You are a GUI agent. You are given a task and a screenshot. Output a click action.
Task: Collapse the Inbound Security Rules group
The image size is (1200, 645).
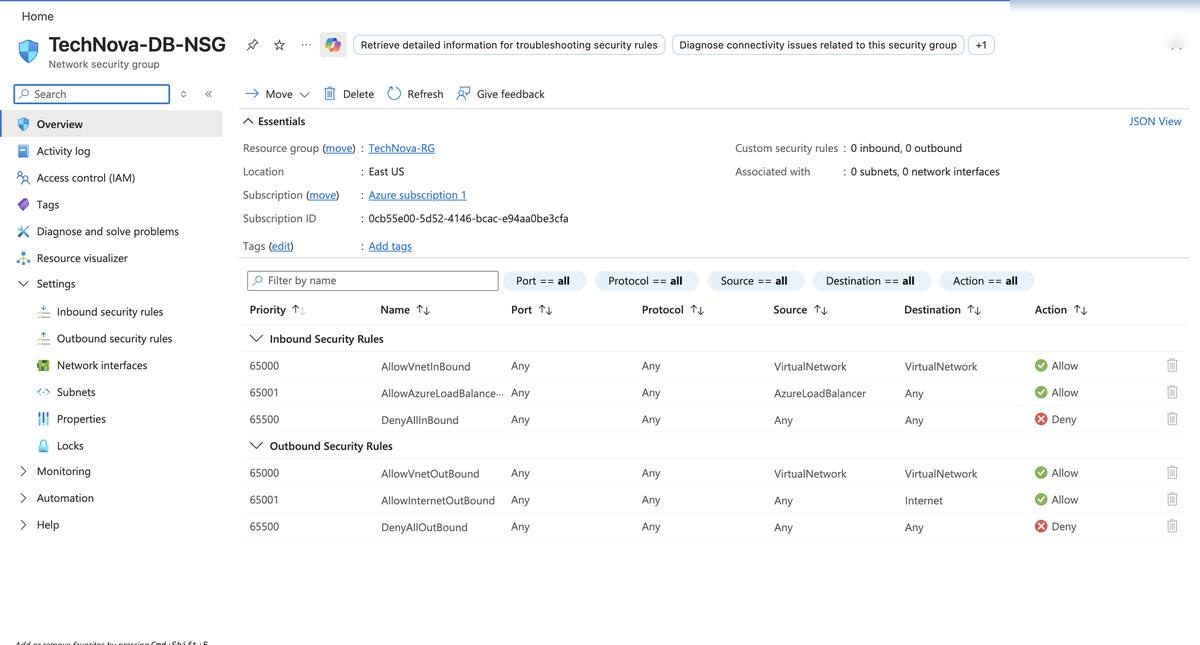pos(257,339)
